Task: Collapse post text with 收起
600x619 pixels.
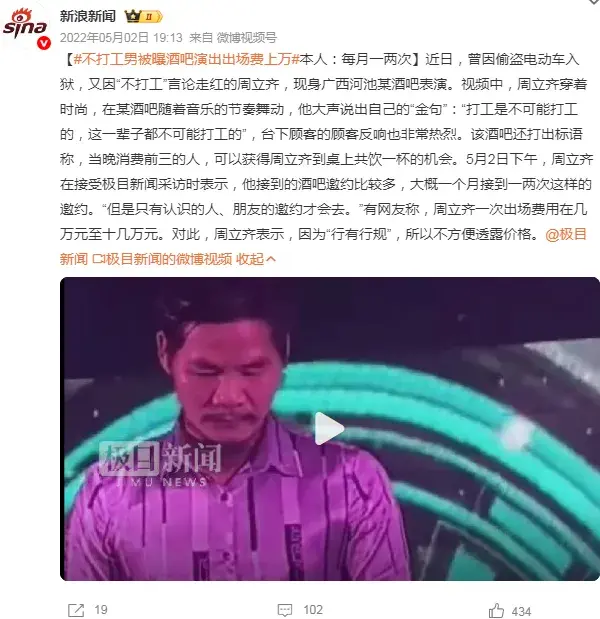Action: (x=249, y=259)
